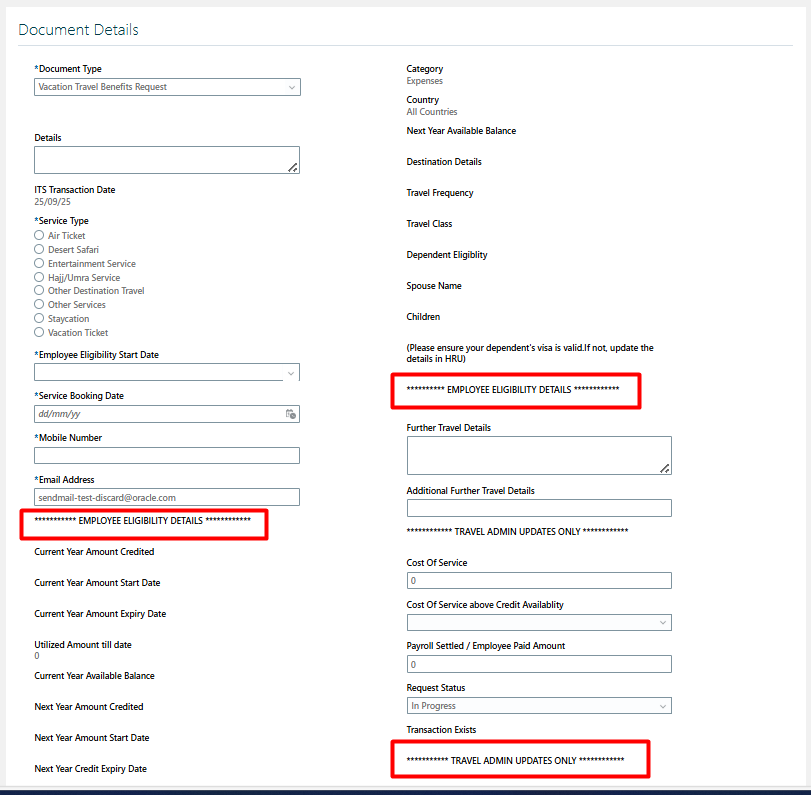Select the Vacation Ticket radio button
Viewport: 811px width, 795px height.
pos(39,332)
